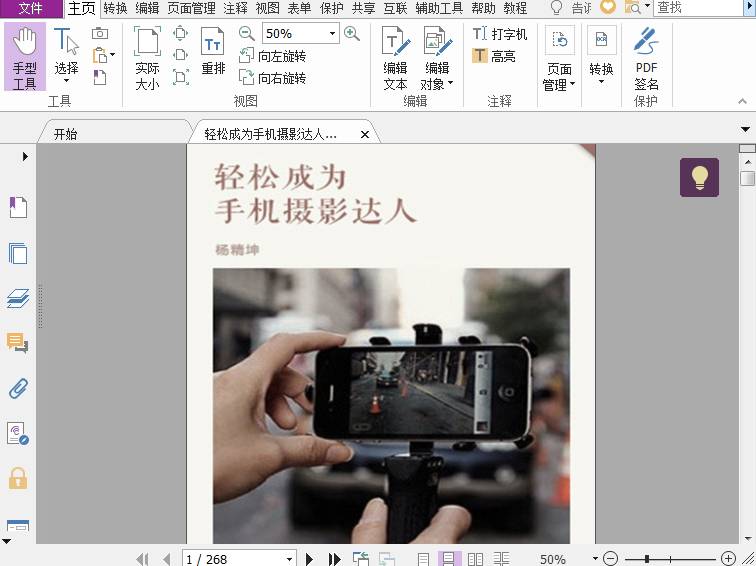Expand the Select (选择) tool dropdown
The height and width of the screenshot is (566, 756).
tap(67, 81)
